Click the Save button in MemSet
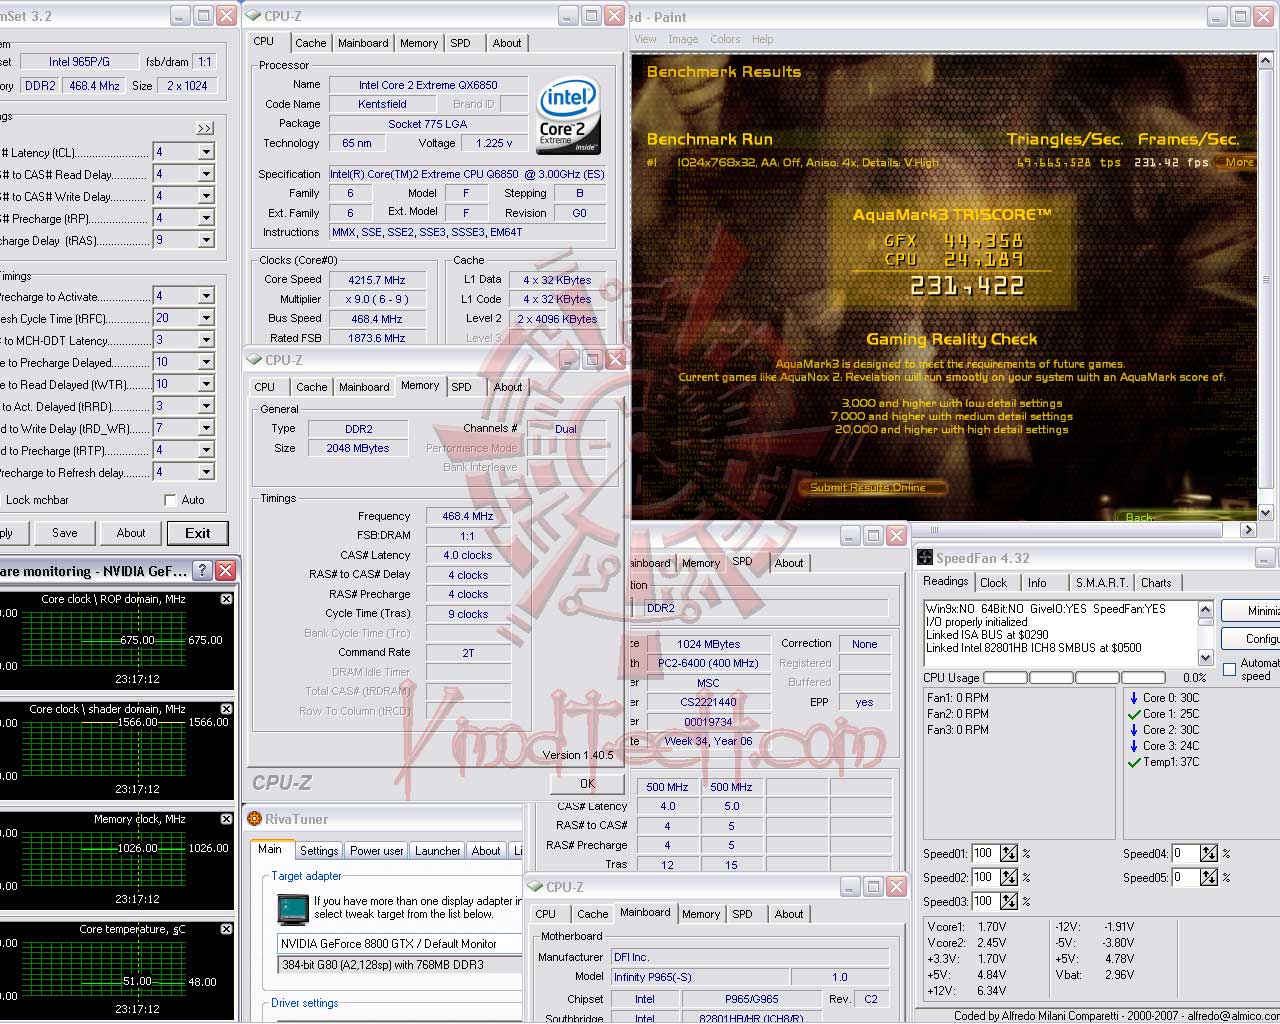The image size is (1280, 1024). pos(65,533)
